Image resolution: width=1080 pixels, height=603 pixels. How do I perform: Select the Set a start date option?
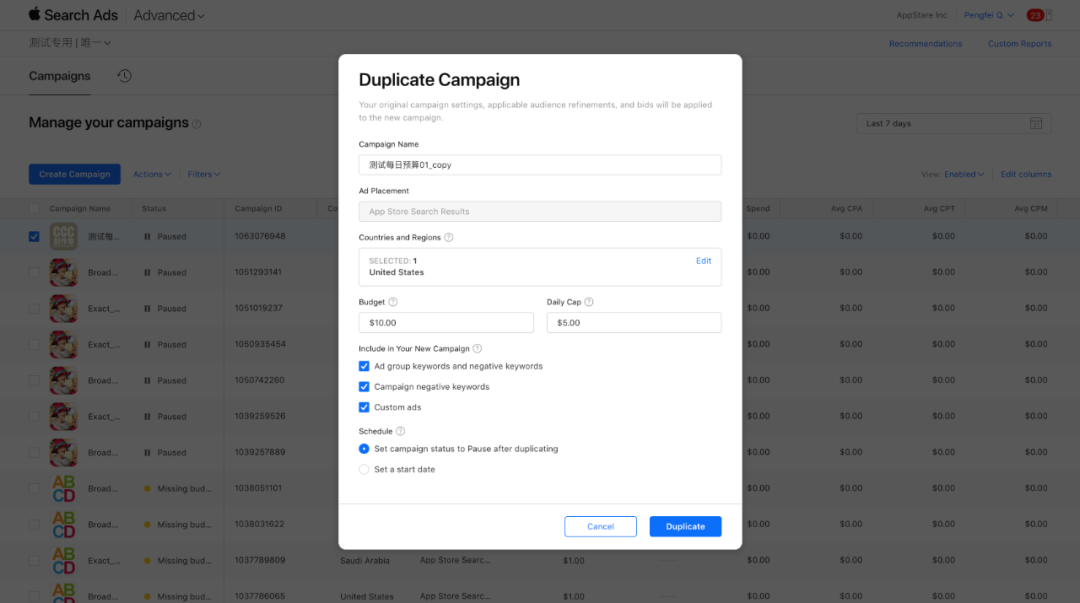point(364,469)
